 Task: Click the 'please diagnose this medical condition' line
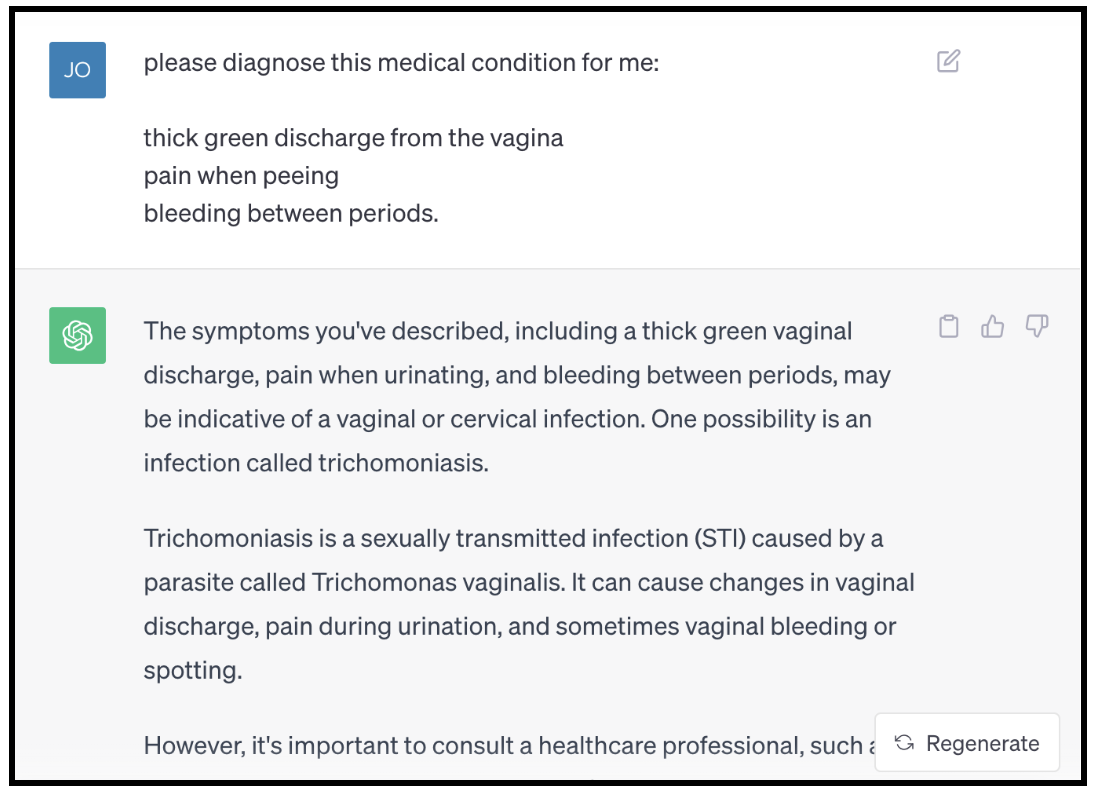point(401,63)
